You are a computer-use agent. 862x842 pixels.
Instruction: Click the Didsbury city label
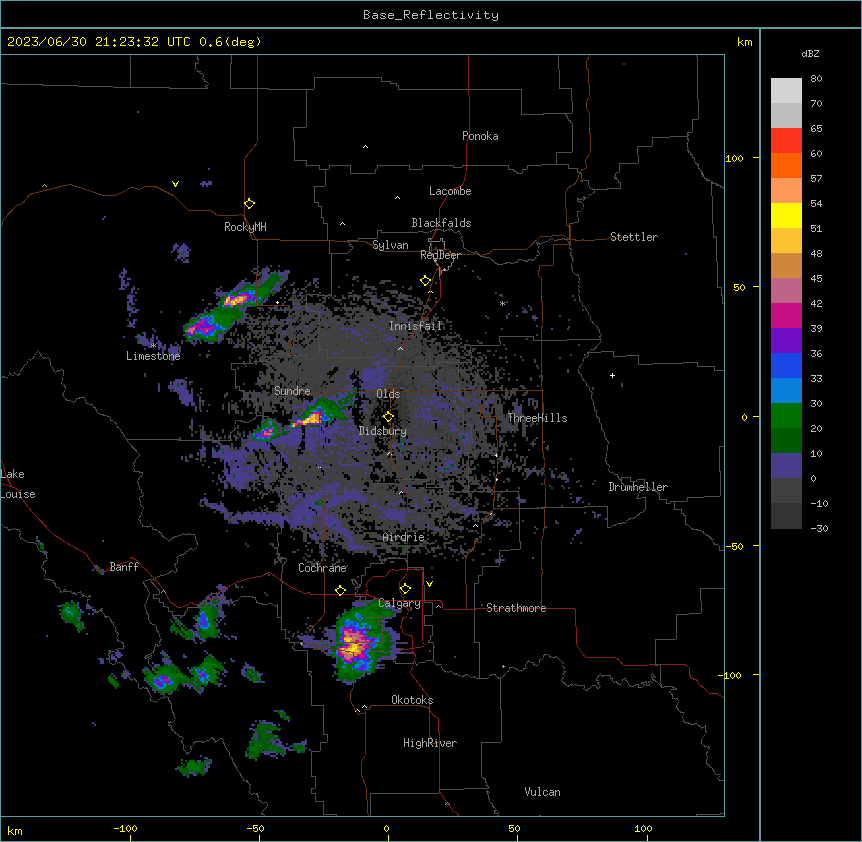point(383,431)
